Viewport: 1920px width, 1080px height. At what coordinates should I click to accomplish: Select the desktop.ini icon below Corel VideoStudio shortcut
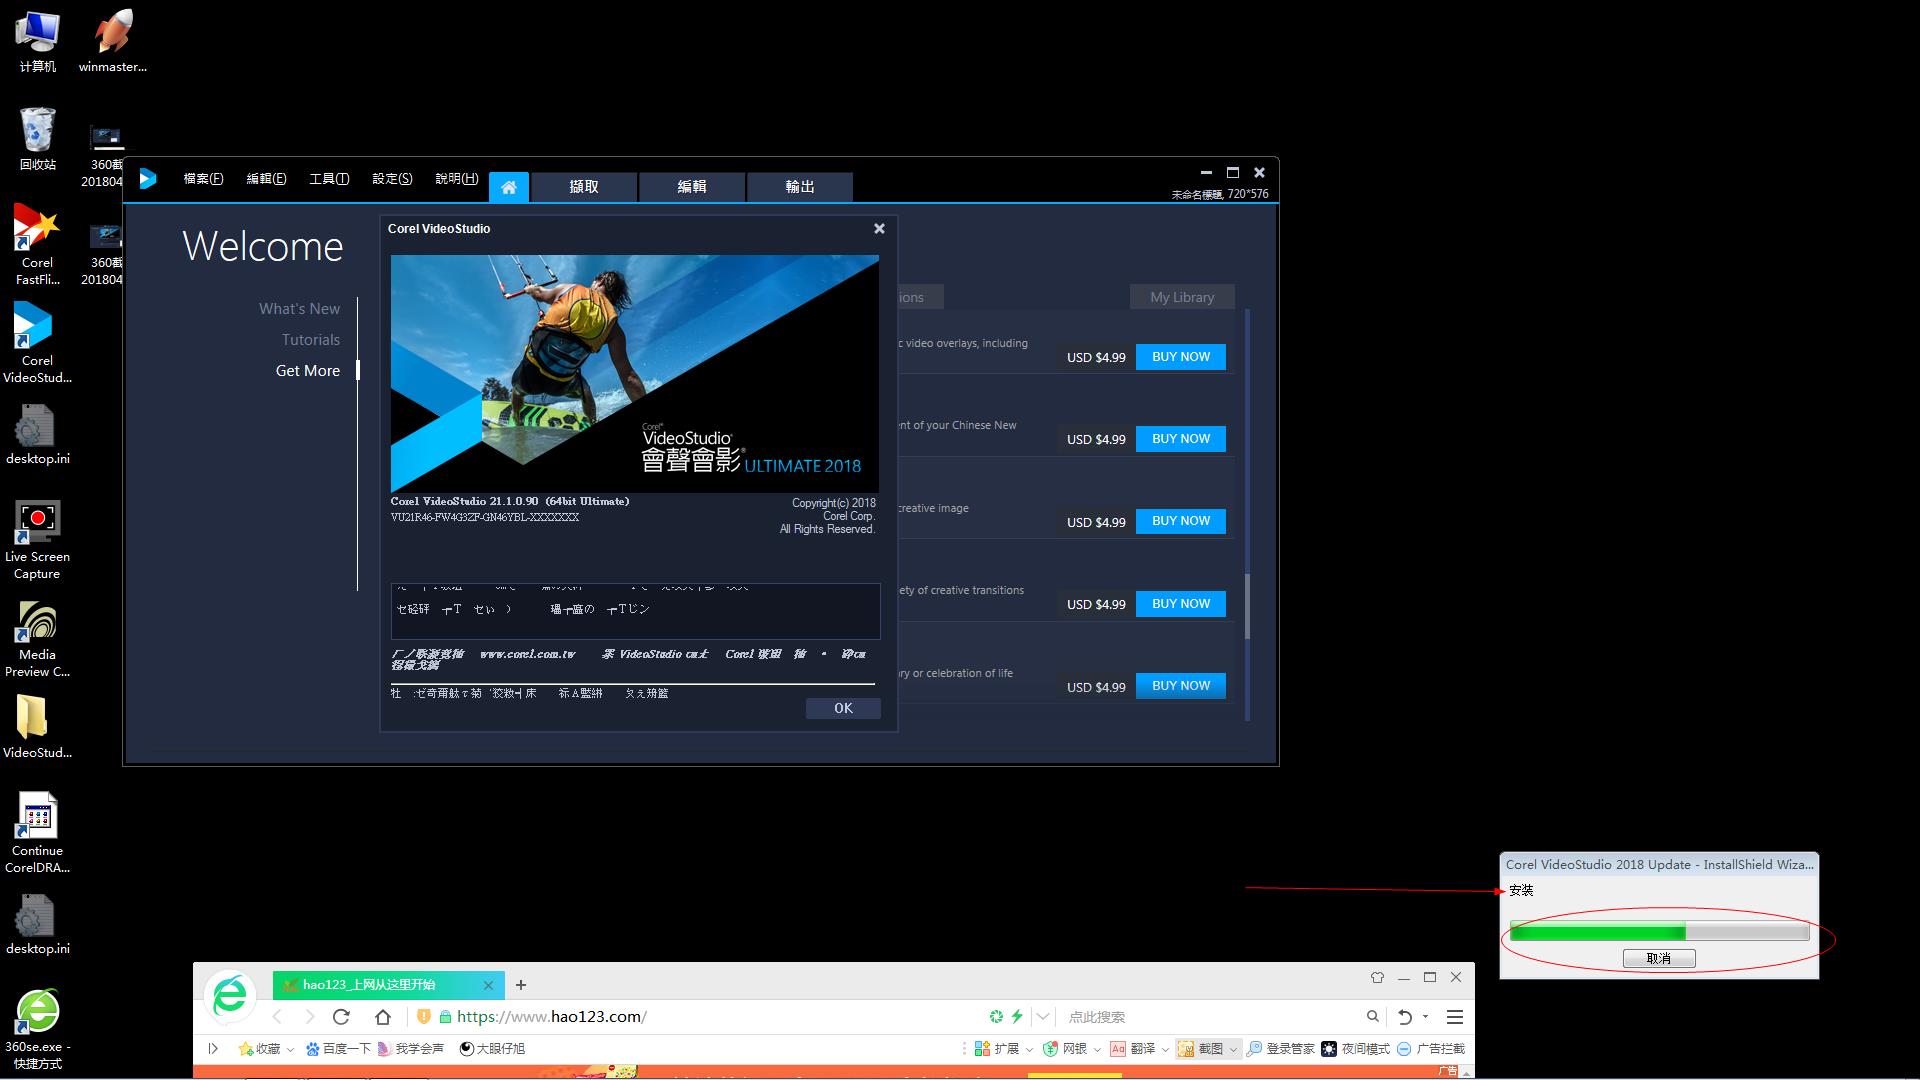(x=37, y=435)
